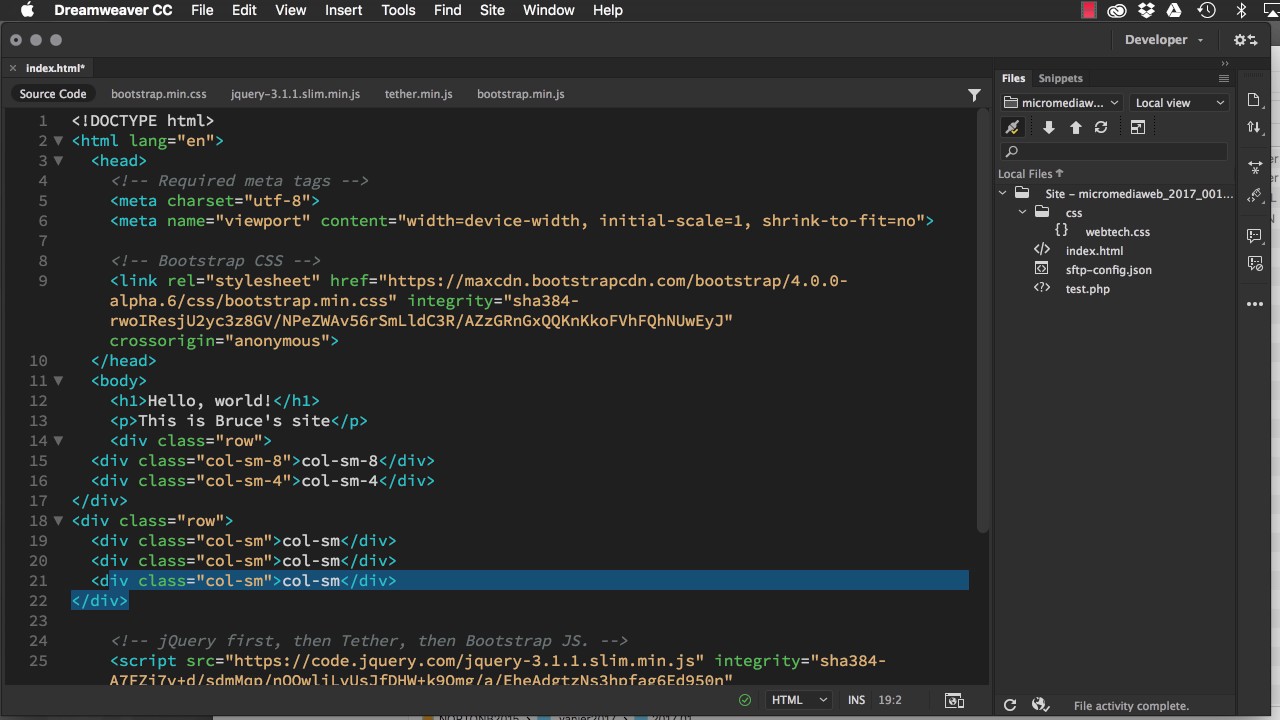Fold the div row at line 14
Image resolution: width=1280 pixels, height=720 pixels.
(58, 440)
